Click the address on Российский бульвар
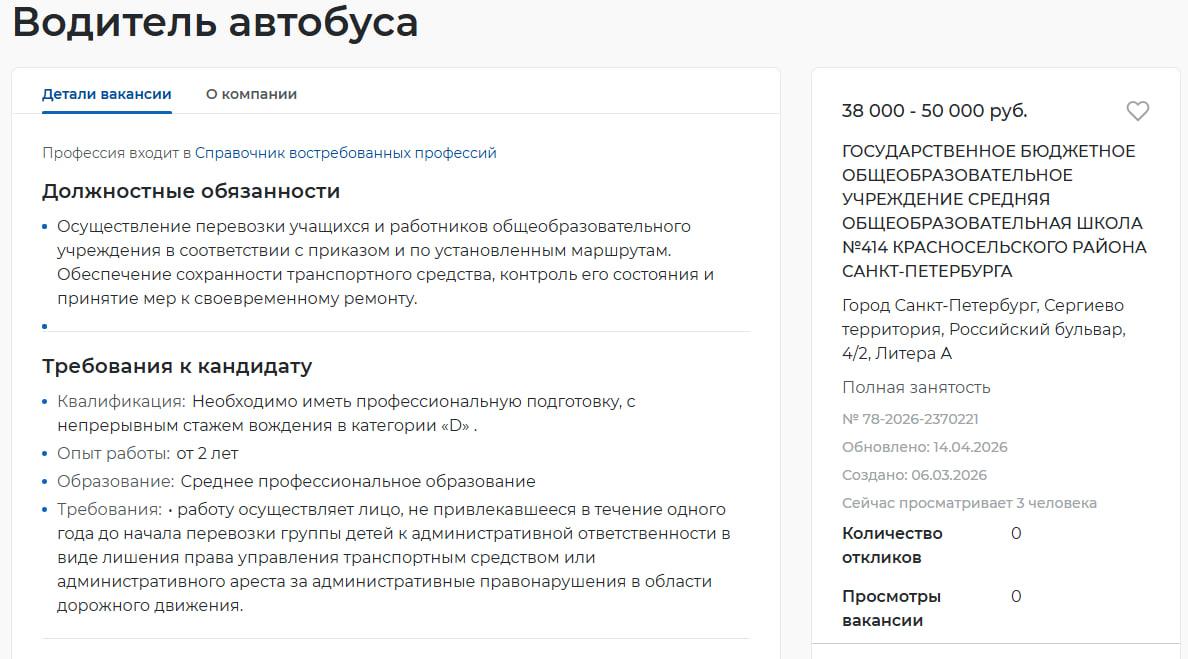 pos(983,329)
